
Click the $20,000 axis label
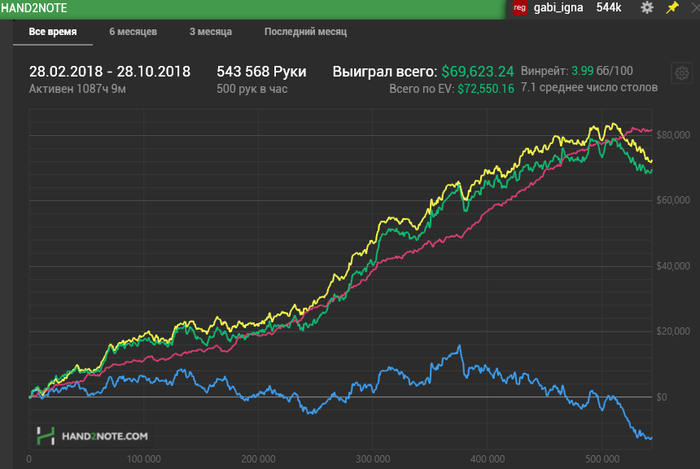click(x=673, y=331)
